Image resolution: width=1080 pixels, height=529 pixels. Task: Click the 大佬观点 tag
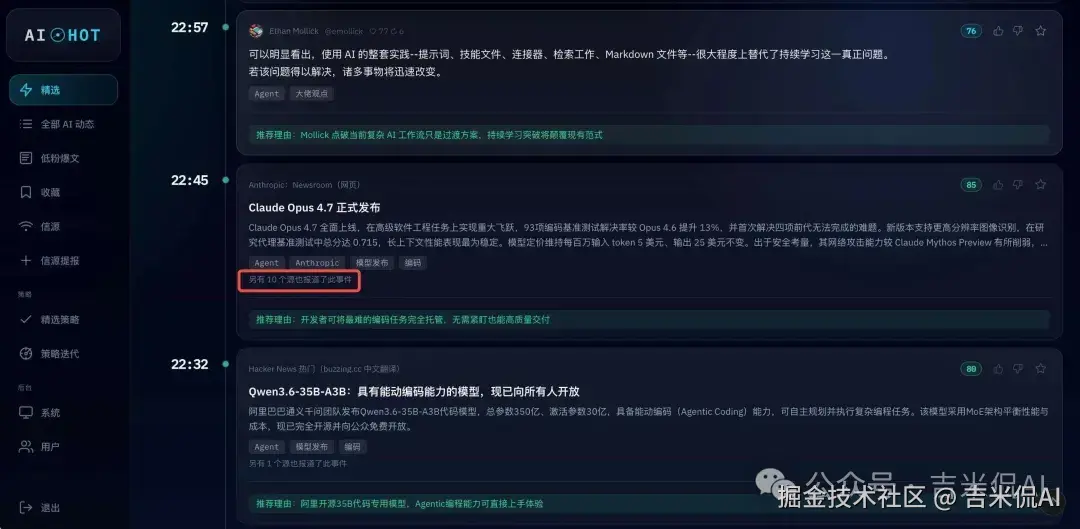point(311,94)
